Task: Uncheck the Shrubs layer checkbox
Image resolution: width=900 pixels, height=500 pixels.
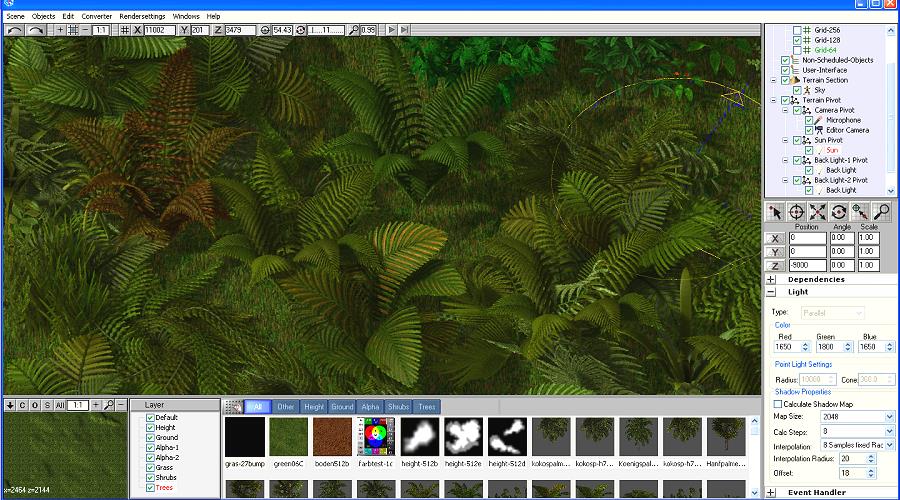Action: pyautogui.click(x=150, y=477)
